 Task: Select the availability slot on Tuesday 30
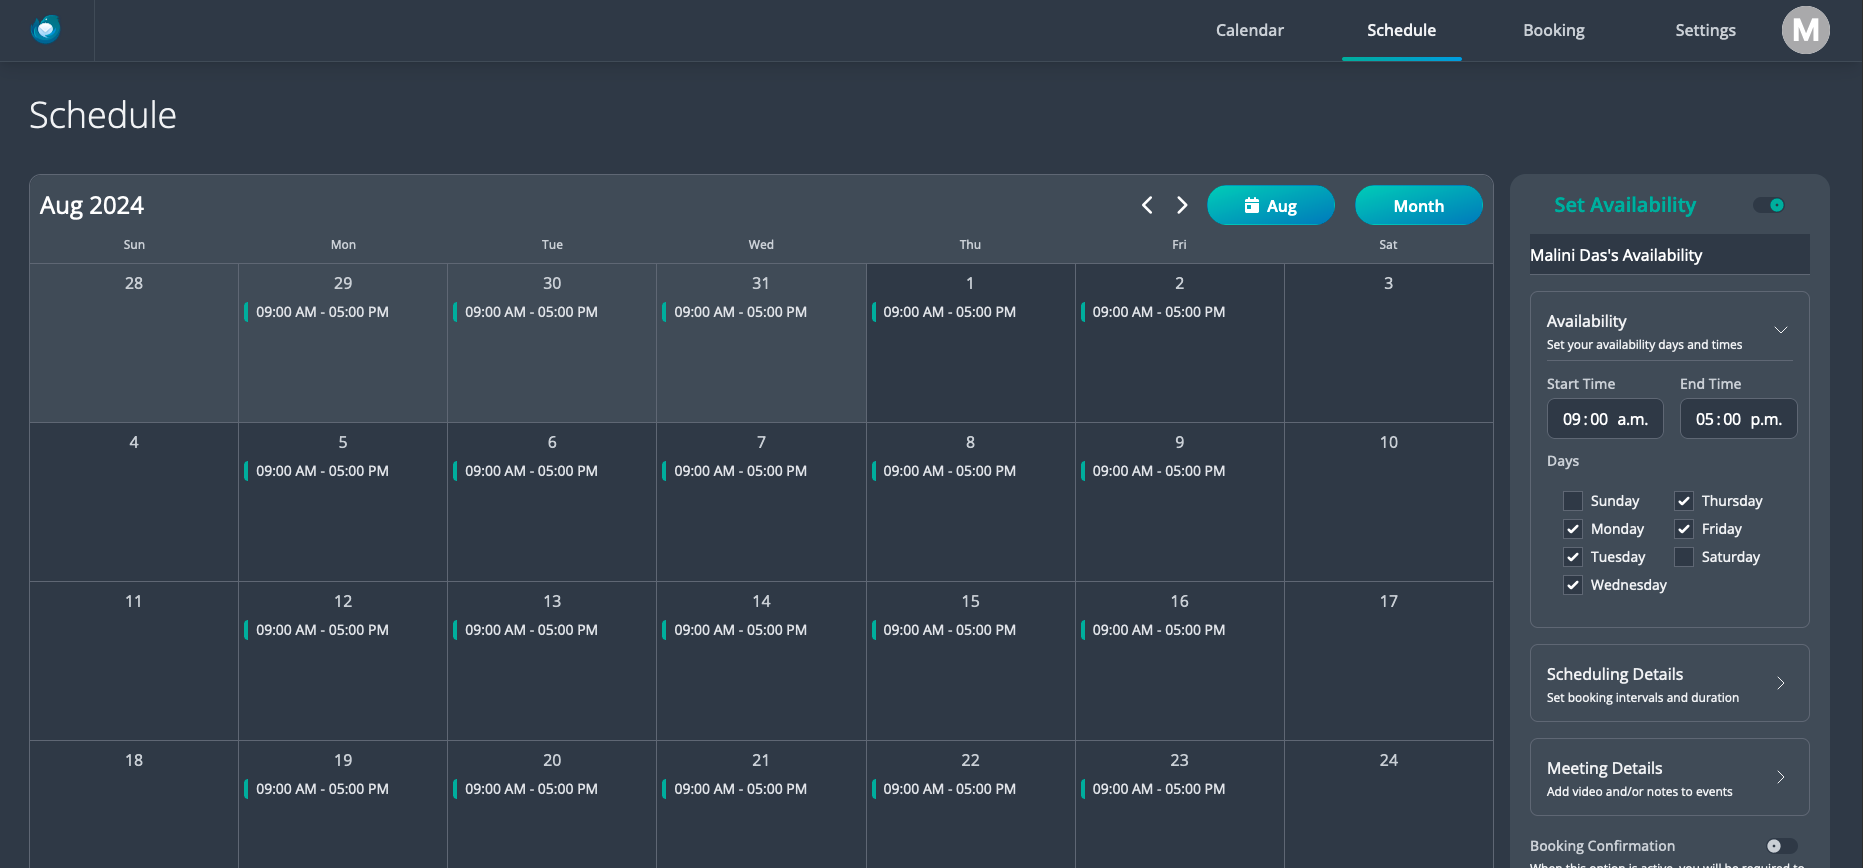coord(551,312)
